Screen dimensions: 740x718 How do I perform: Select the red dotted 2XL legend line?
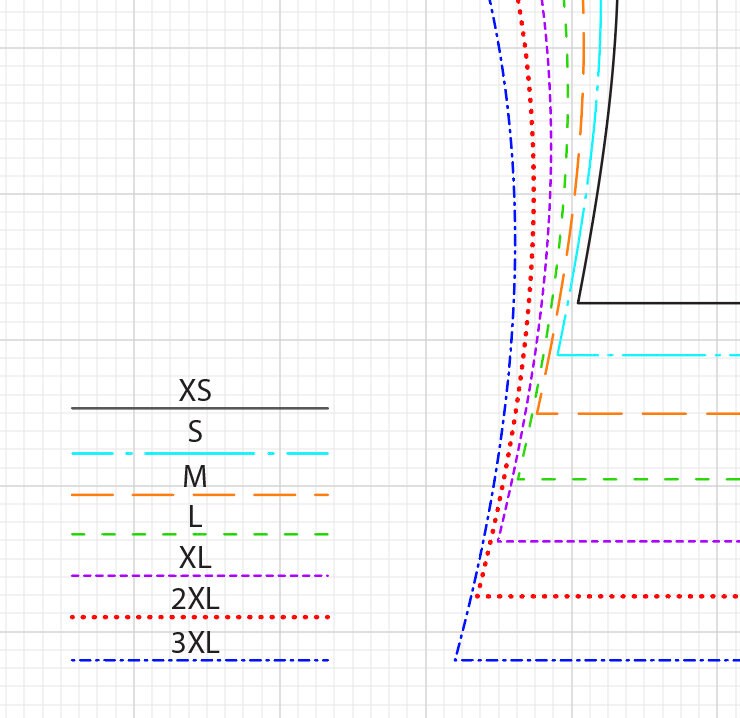pos(200,617)
